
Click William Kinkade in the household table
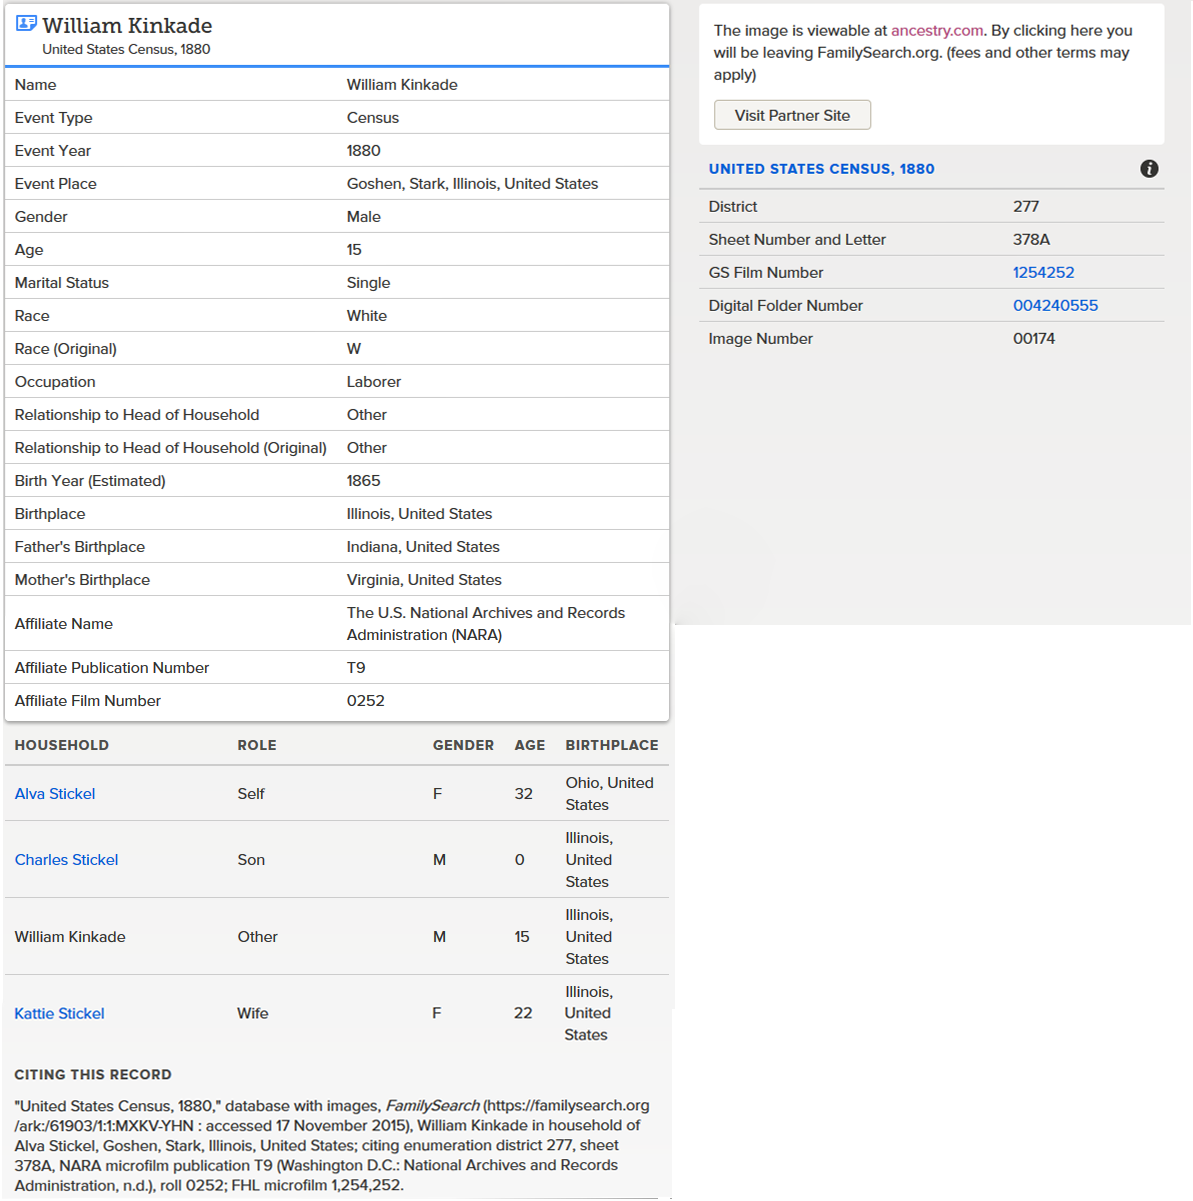coord(70,937)
